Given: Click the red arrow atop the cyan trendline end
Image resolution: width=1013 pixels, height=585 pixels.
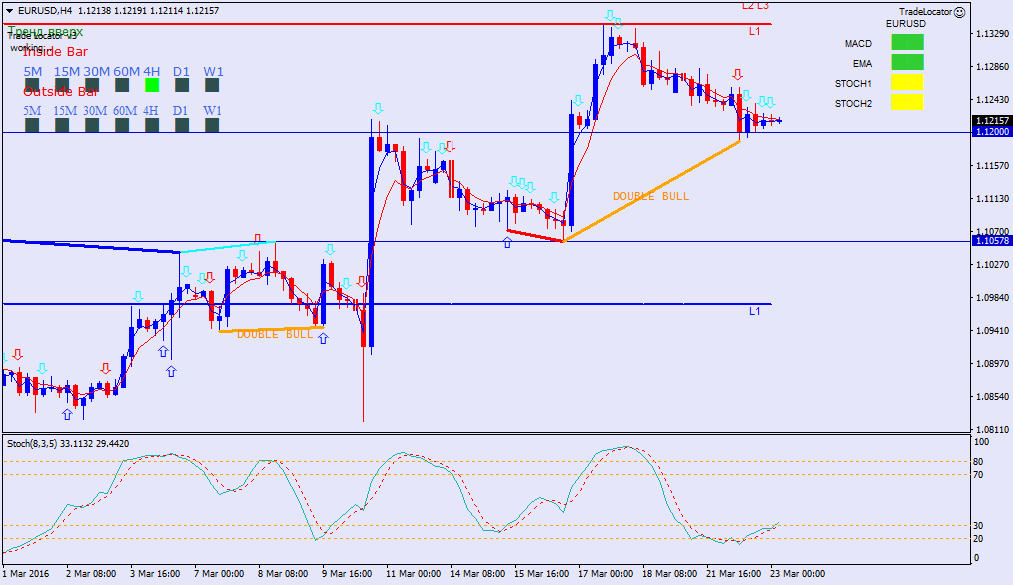Looking at the screenshot, I should click(x=258, y=238).
